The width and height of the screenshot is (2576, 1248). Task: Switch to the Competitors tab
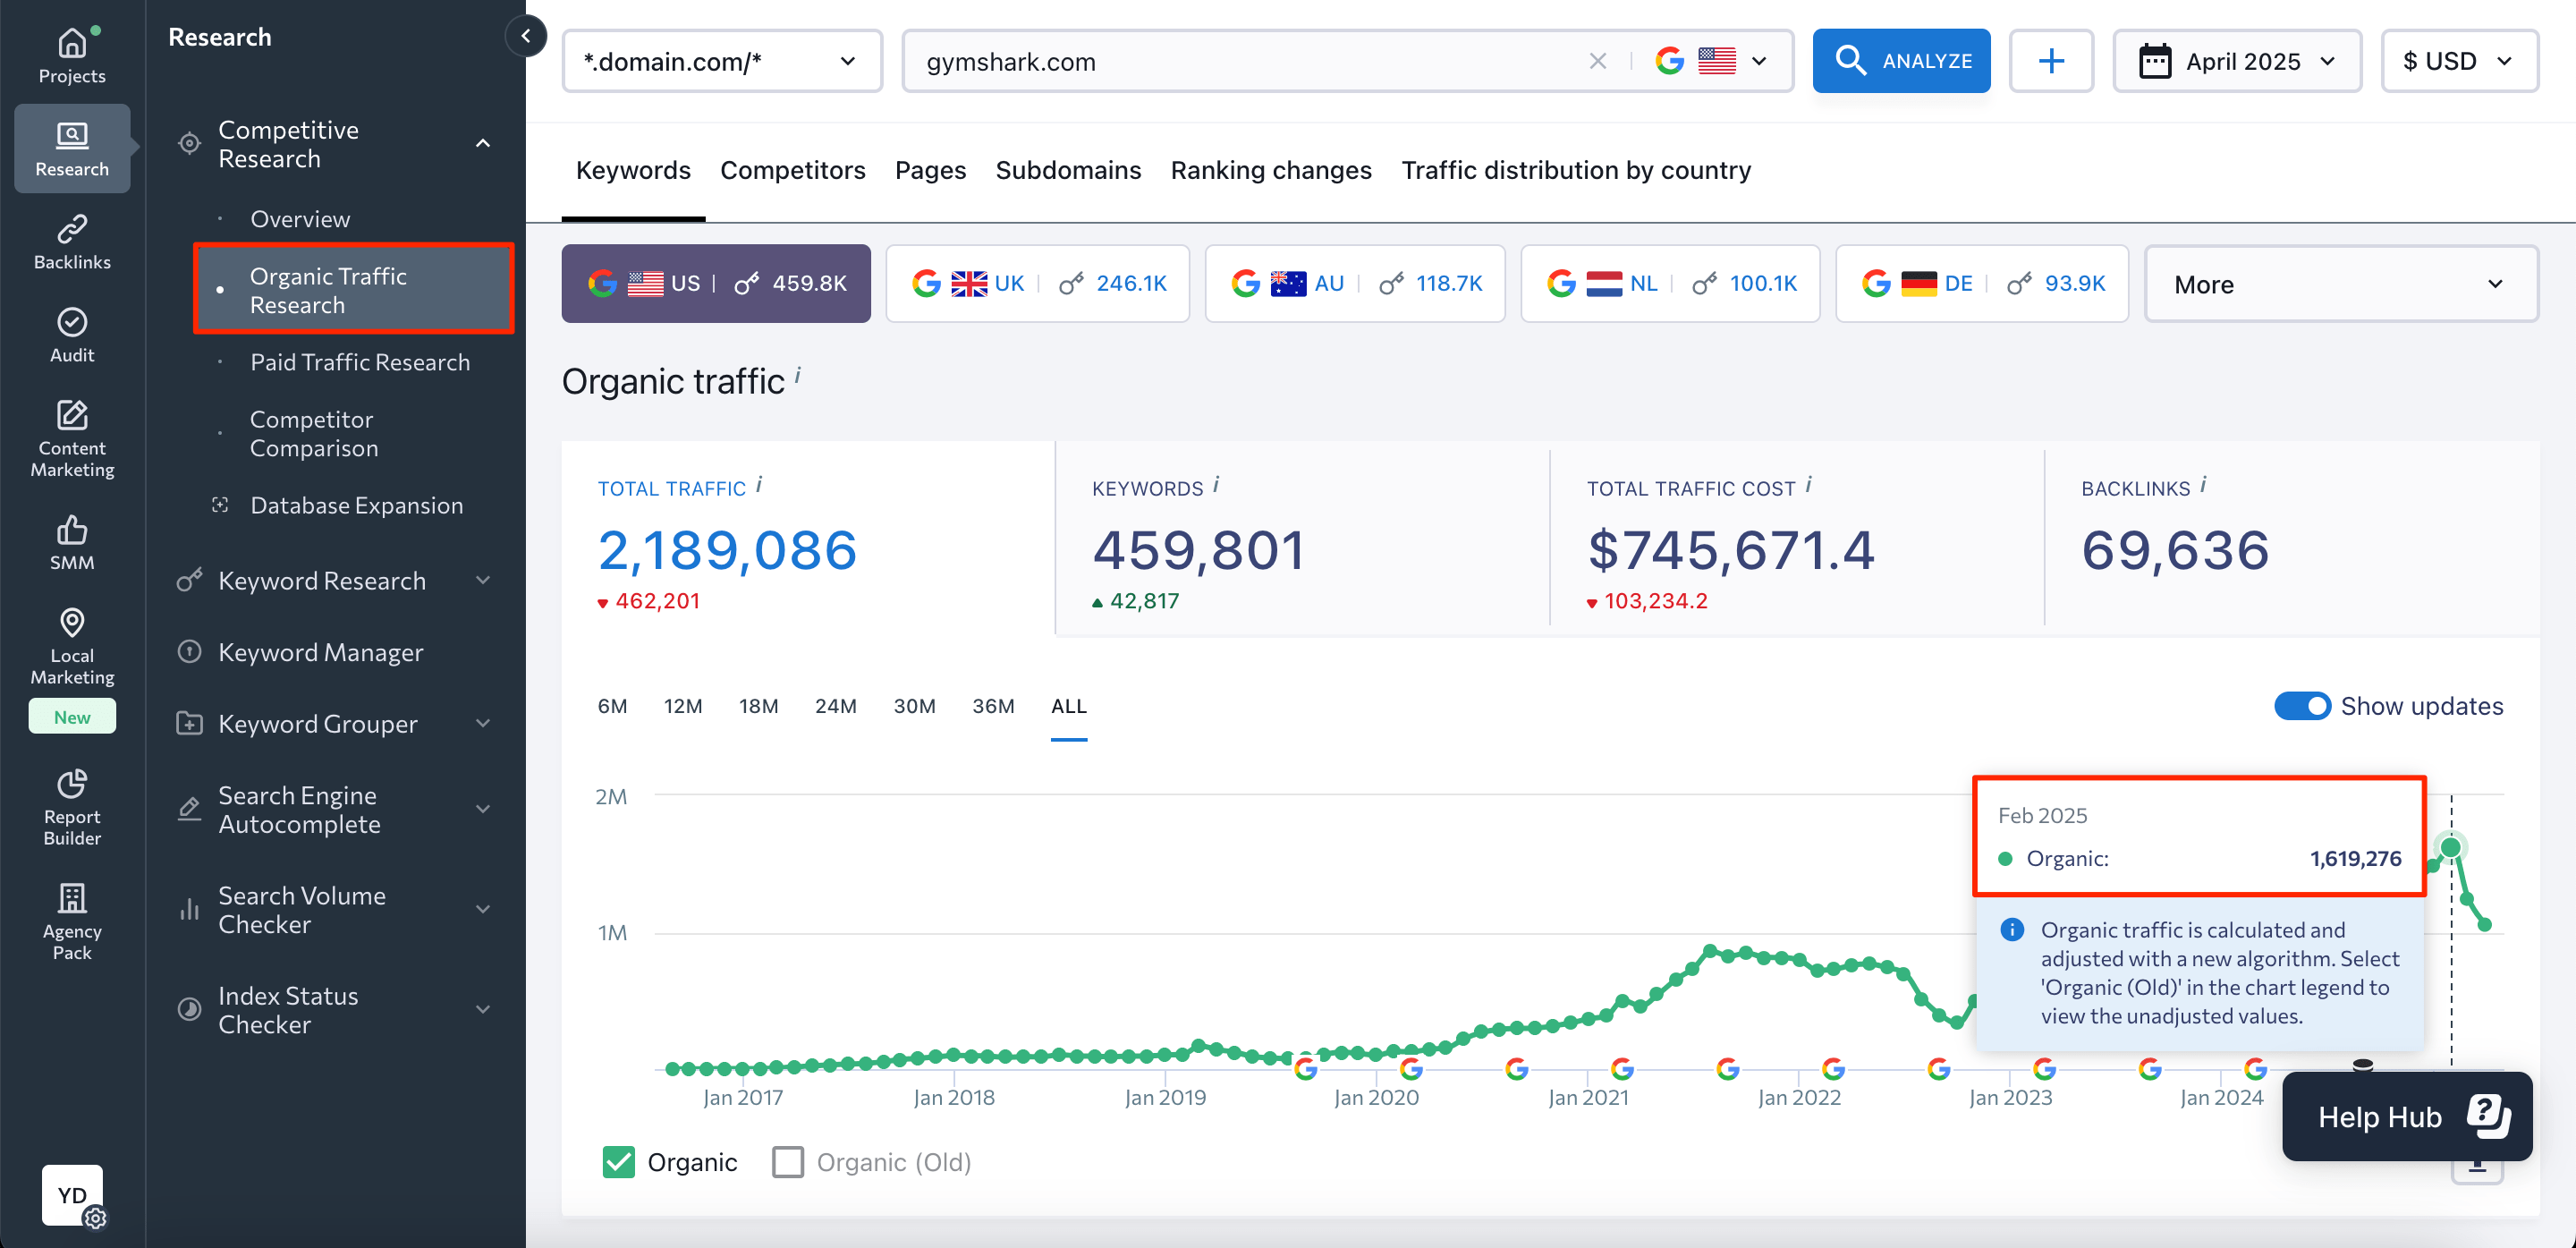(793, 171)
